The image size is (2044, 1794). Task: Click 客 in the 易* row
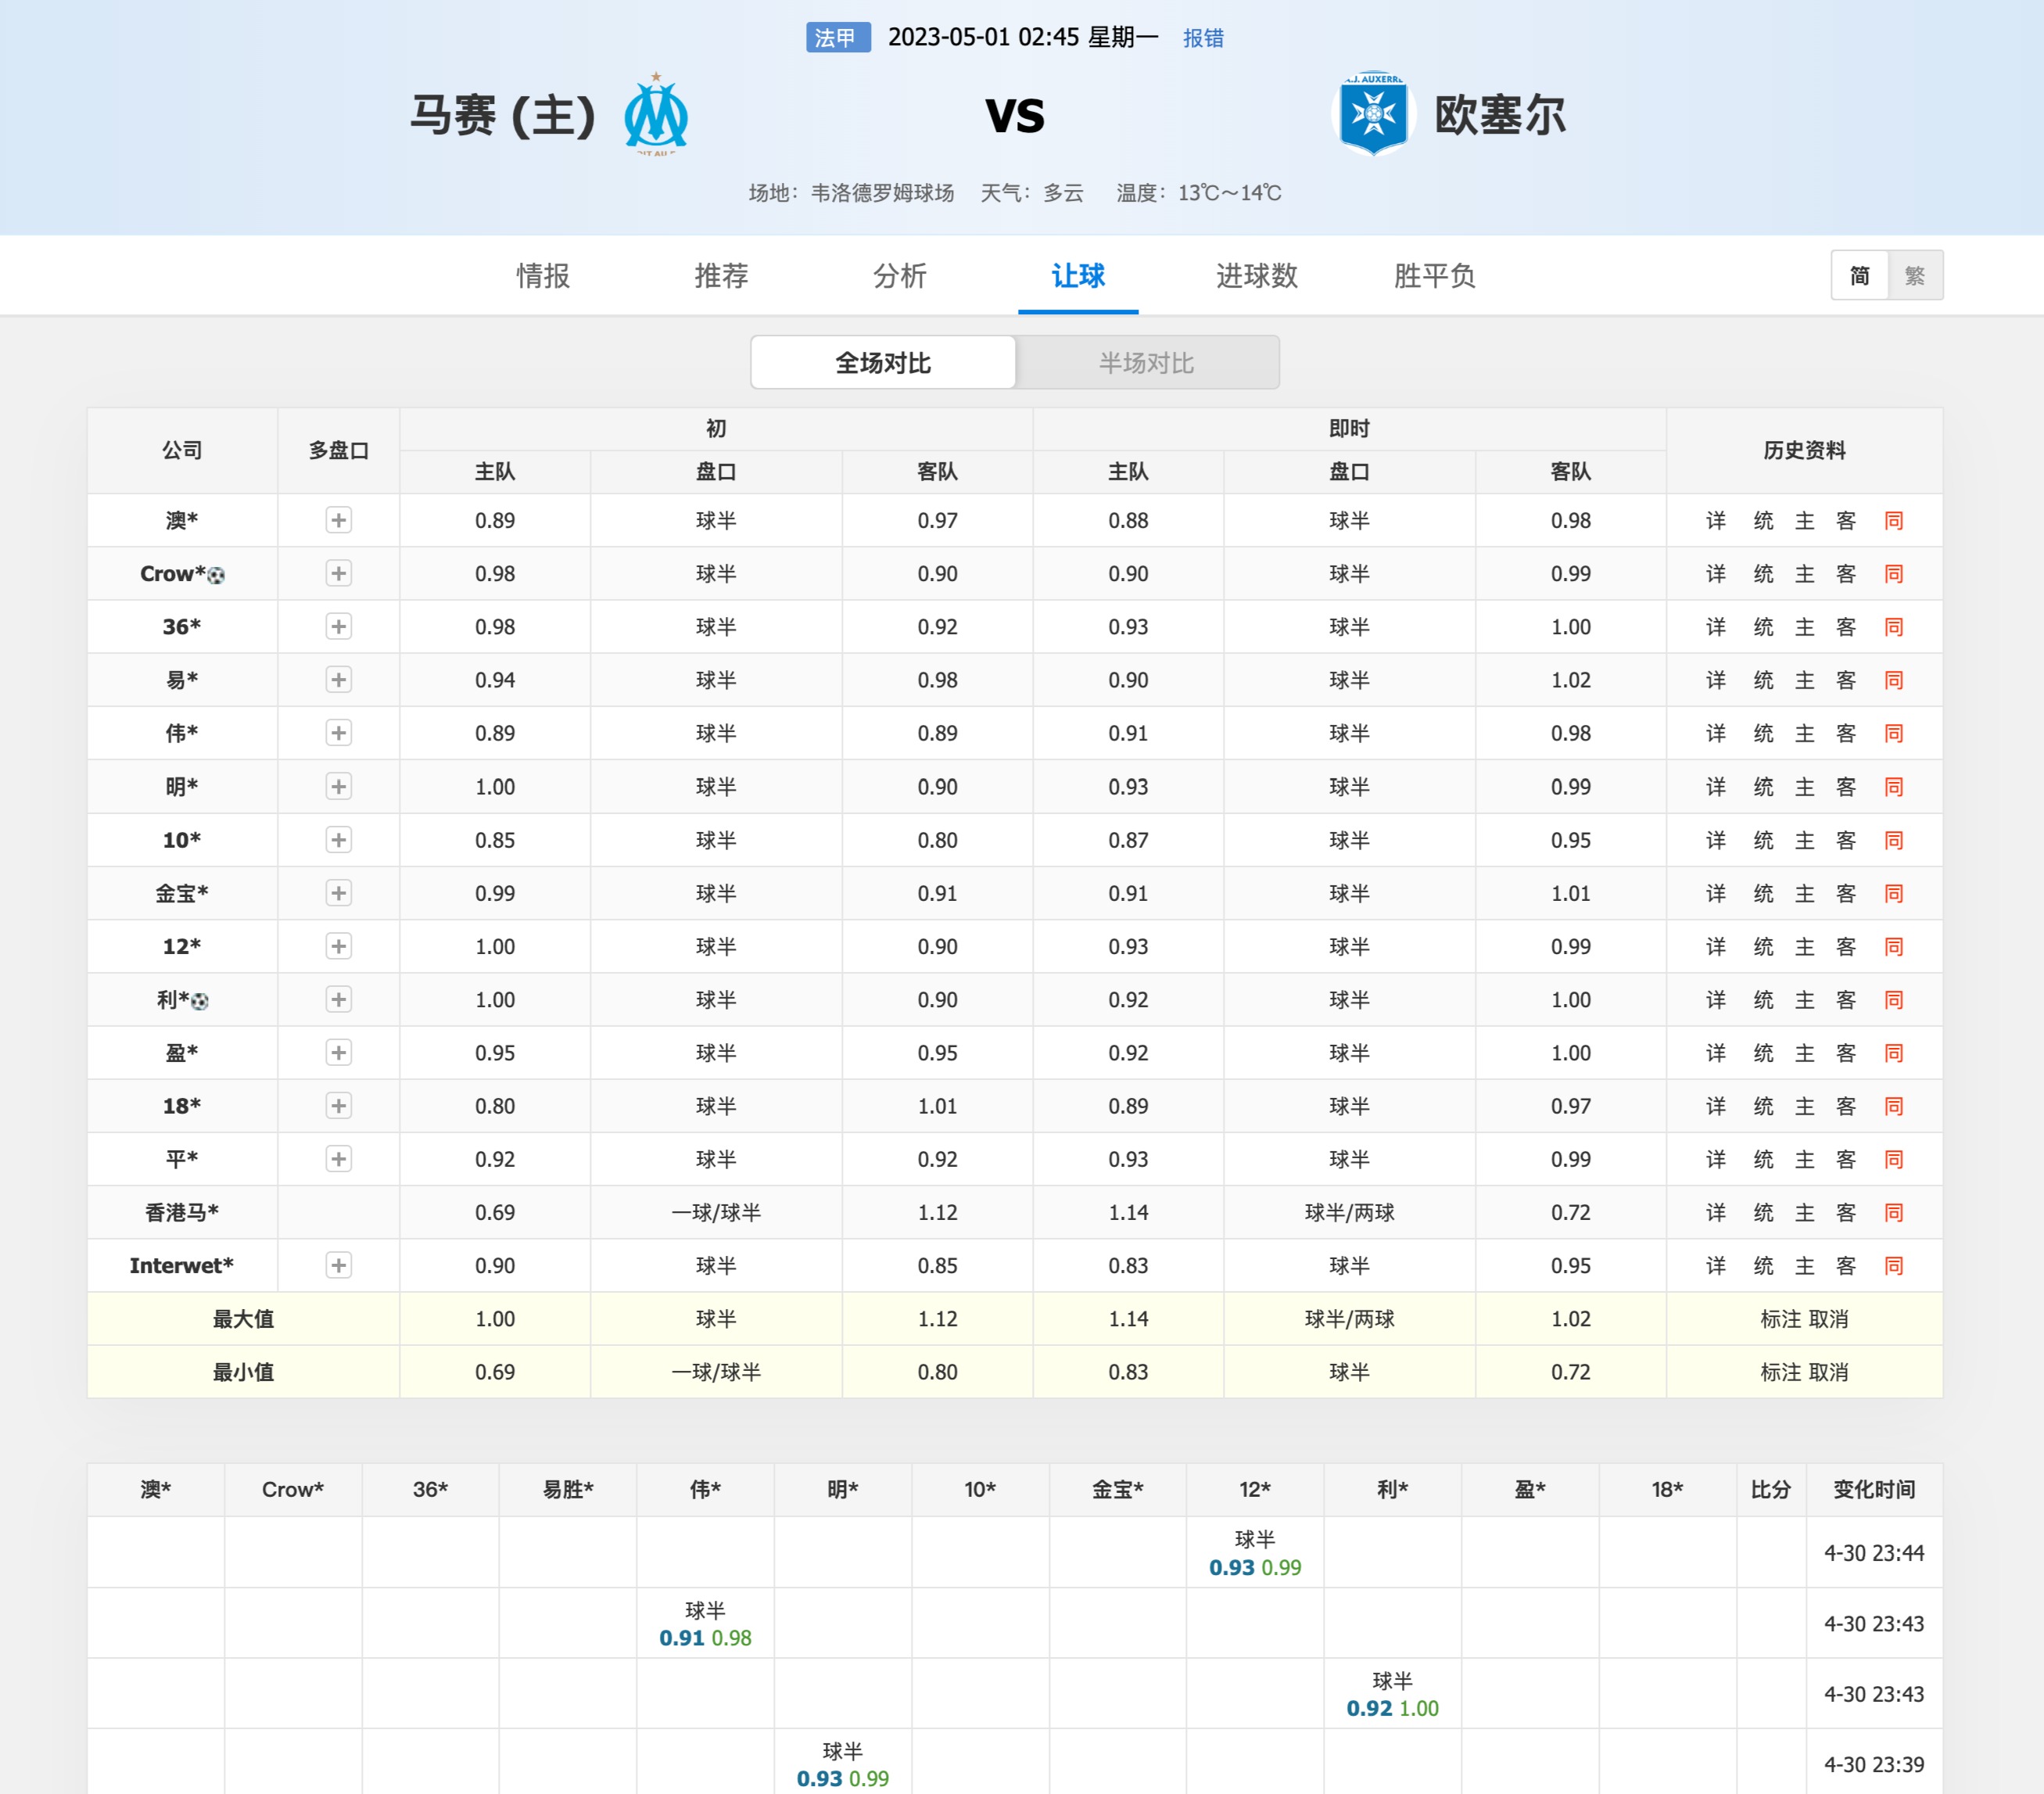click(x=1846, y=680)
